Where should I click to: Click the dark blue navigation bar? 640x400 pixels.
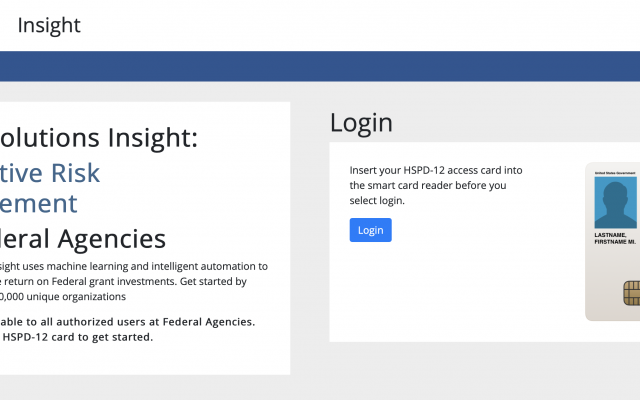[320, 65]
